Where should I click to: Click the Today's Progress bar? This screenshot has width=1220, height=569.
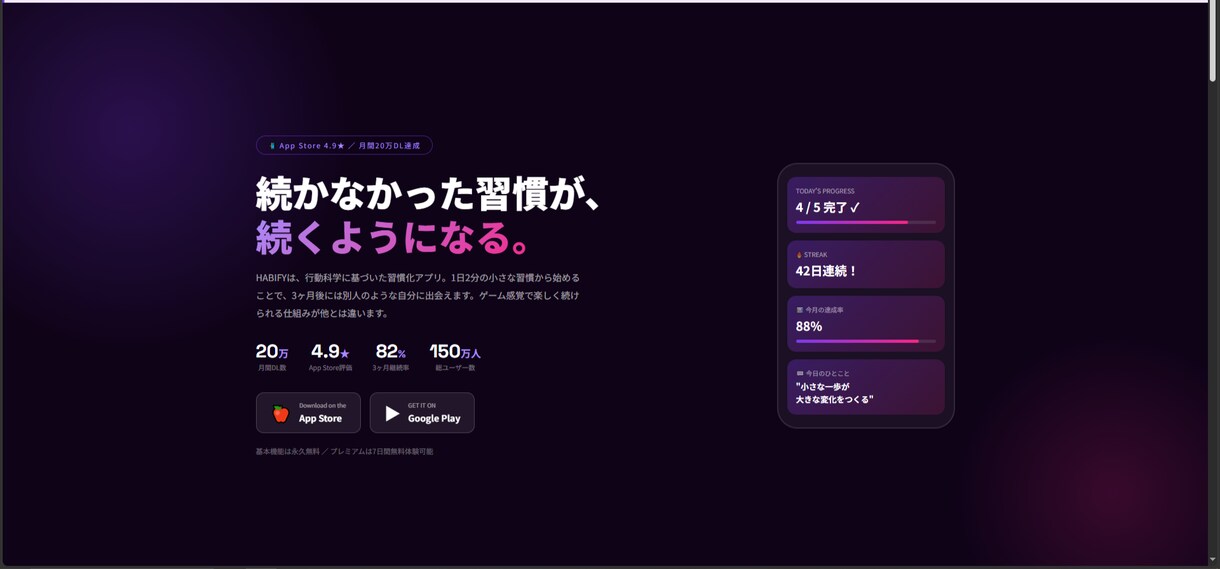pos(866,222)
